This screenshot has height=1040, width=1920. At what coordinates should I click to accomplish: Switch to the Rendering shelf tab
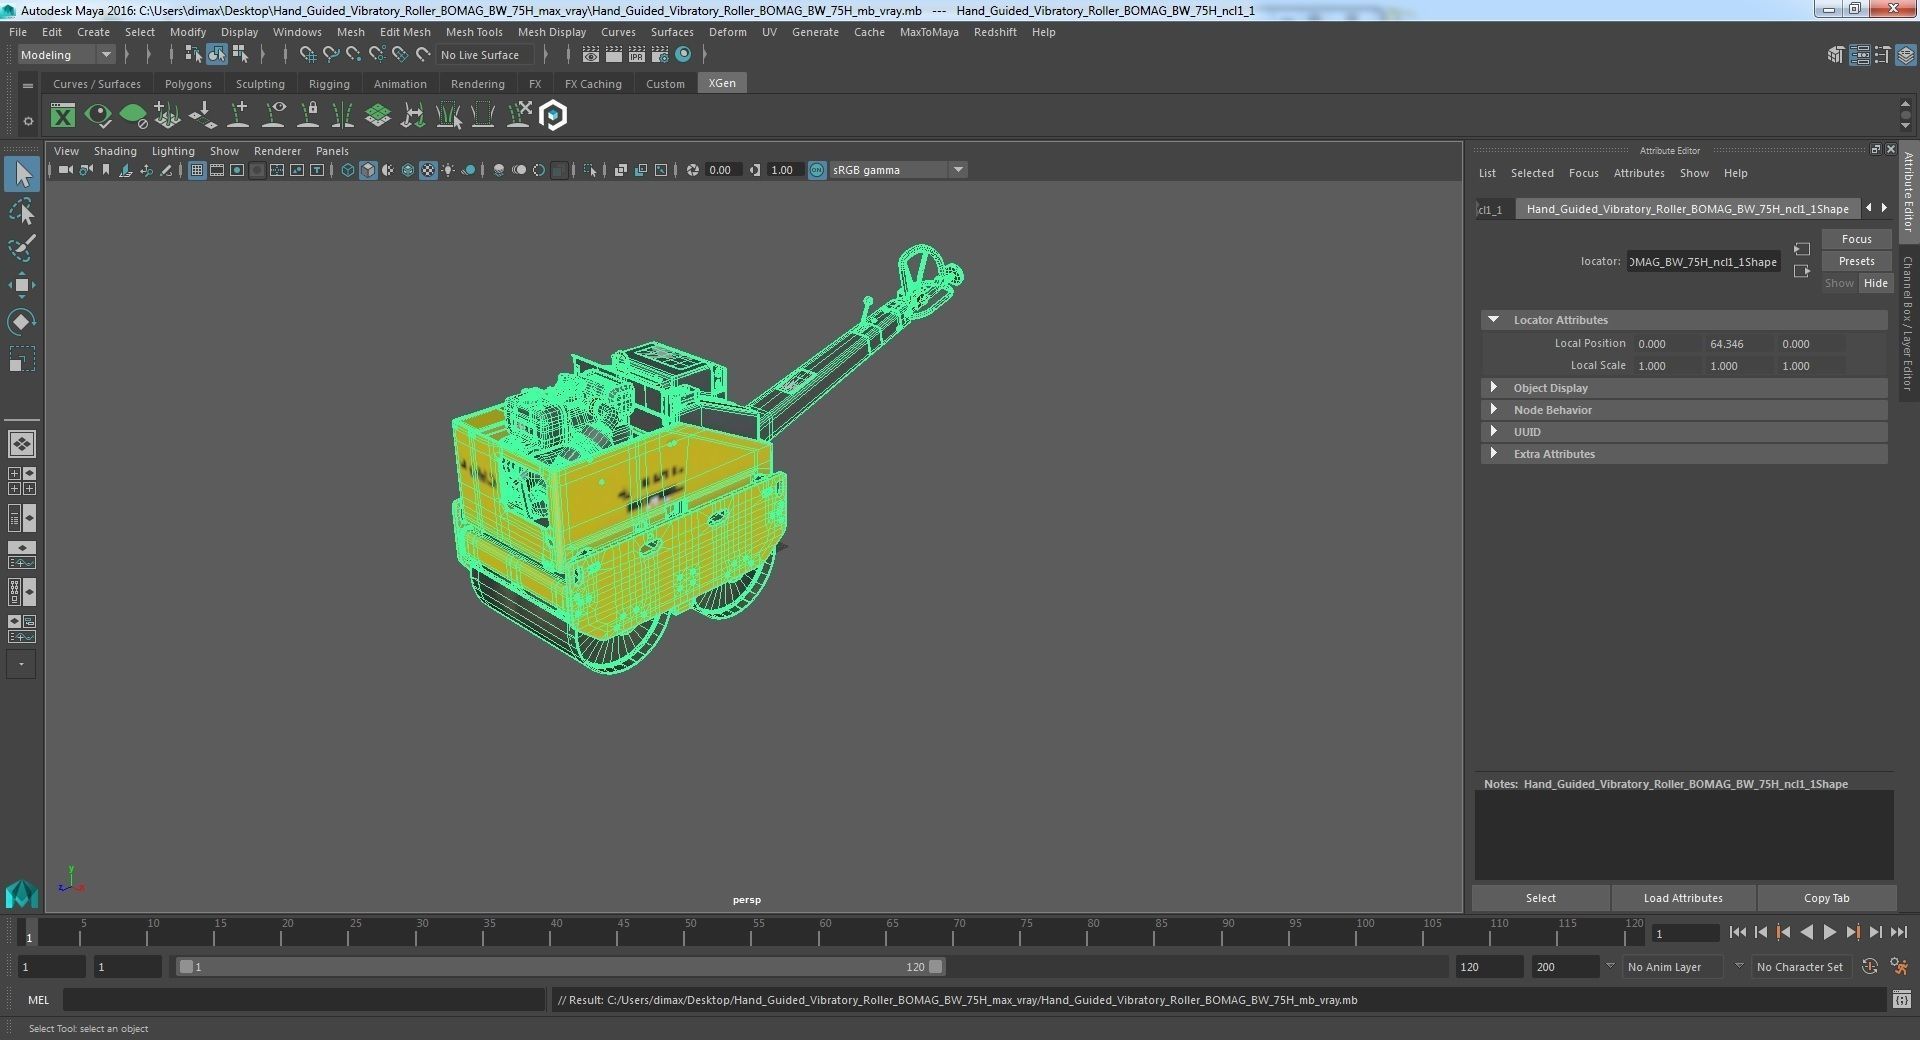[477, 84]
